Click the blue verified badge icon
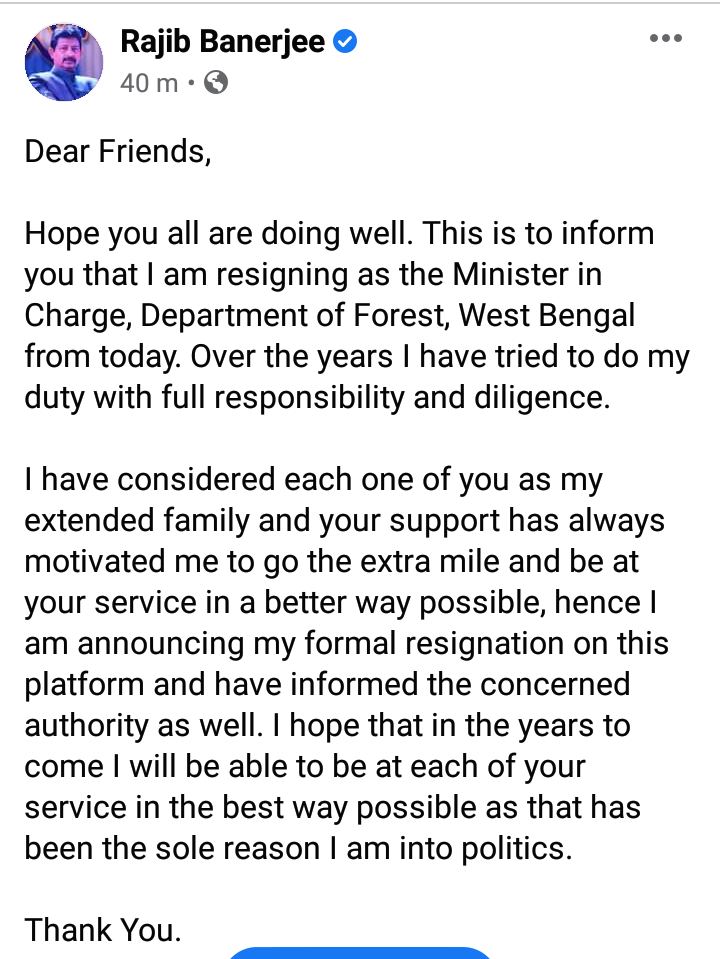This screenshot has width=720, height=959. pos(345,42)
